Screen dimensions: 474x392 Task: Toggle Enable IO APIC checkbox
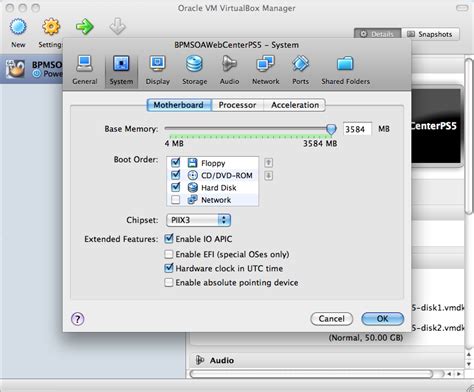[x=169, y=239]
